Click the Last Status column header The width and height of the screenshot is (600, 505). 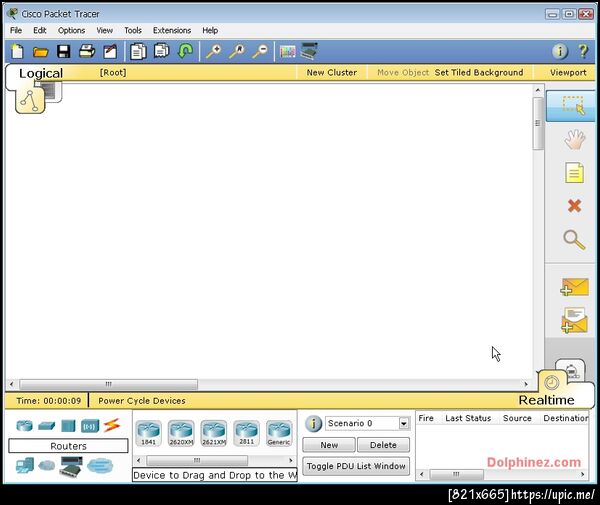(x=468, y=418)
